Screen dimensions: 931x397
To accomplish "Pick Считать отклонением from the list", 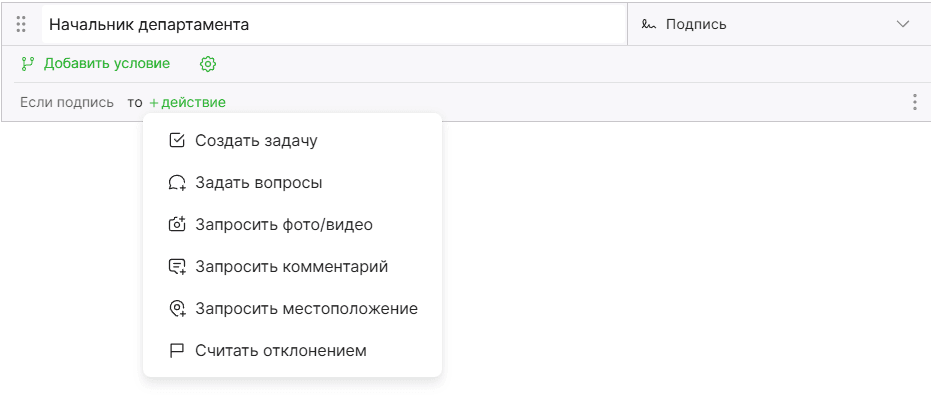I will [x=292, y=351].
